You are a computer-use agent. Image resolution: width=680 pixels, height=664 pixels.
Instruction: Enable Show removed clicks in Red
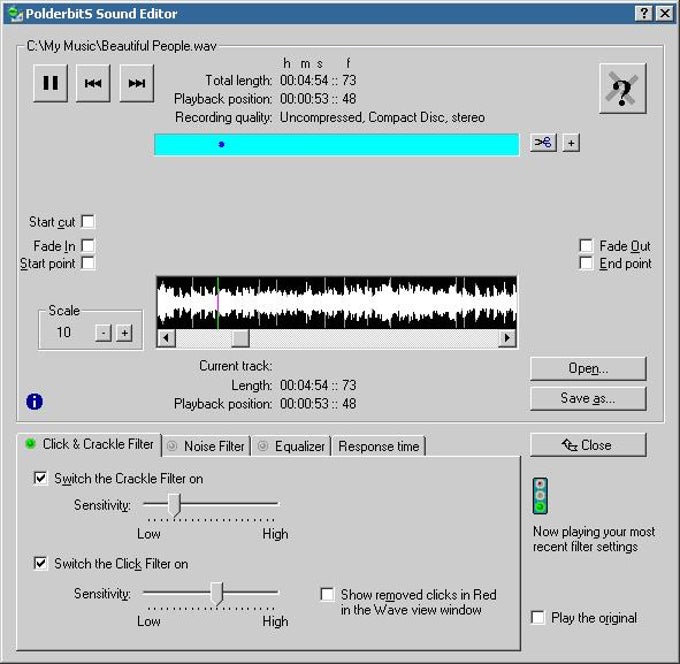point(327,594)
